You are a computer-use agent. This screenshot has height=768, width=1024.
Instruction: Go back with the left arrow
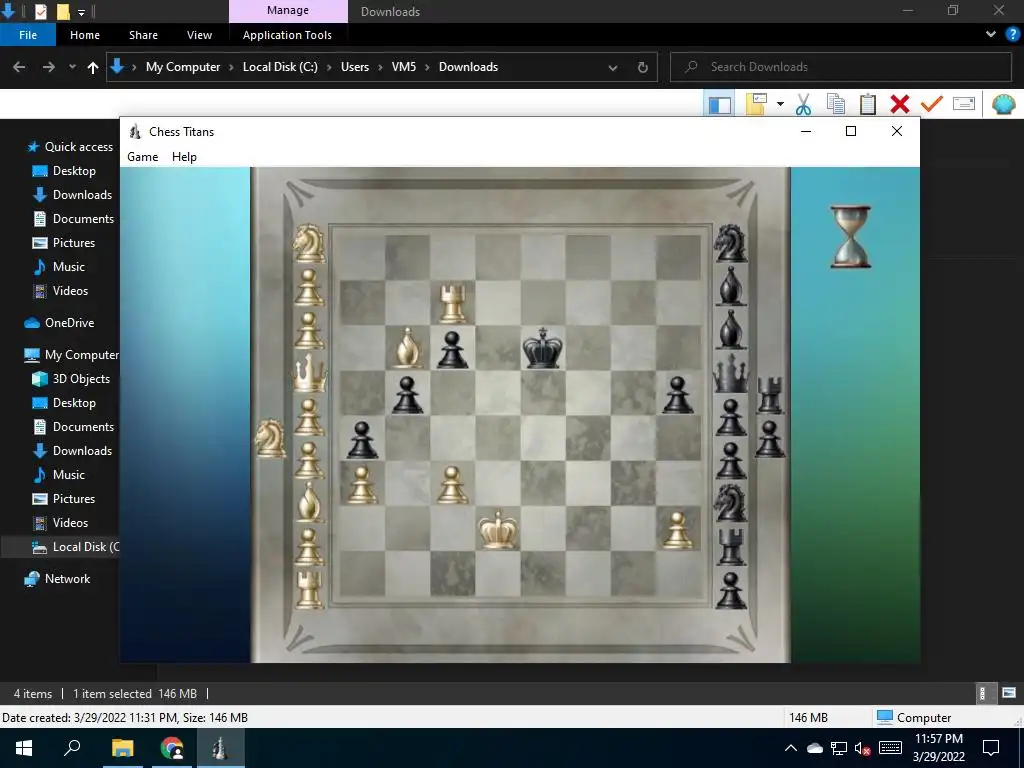point(19,67)
